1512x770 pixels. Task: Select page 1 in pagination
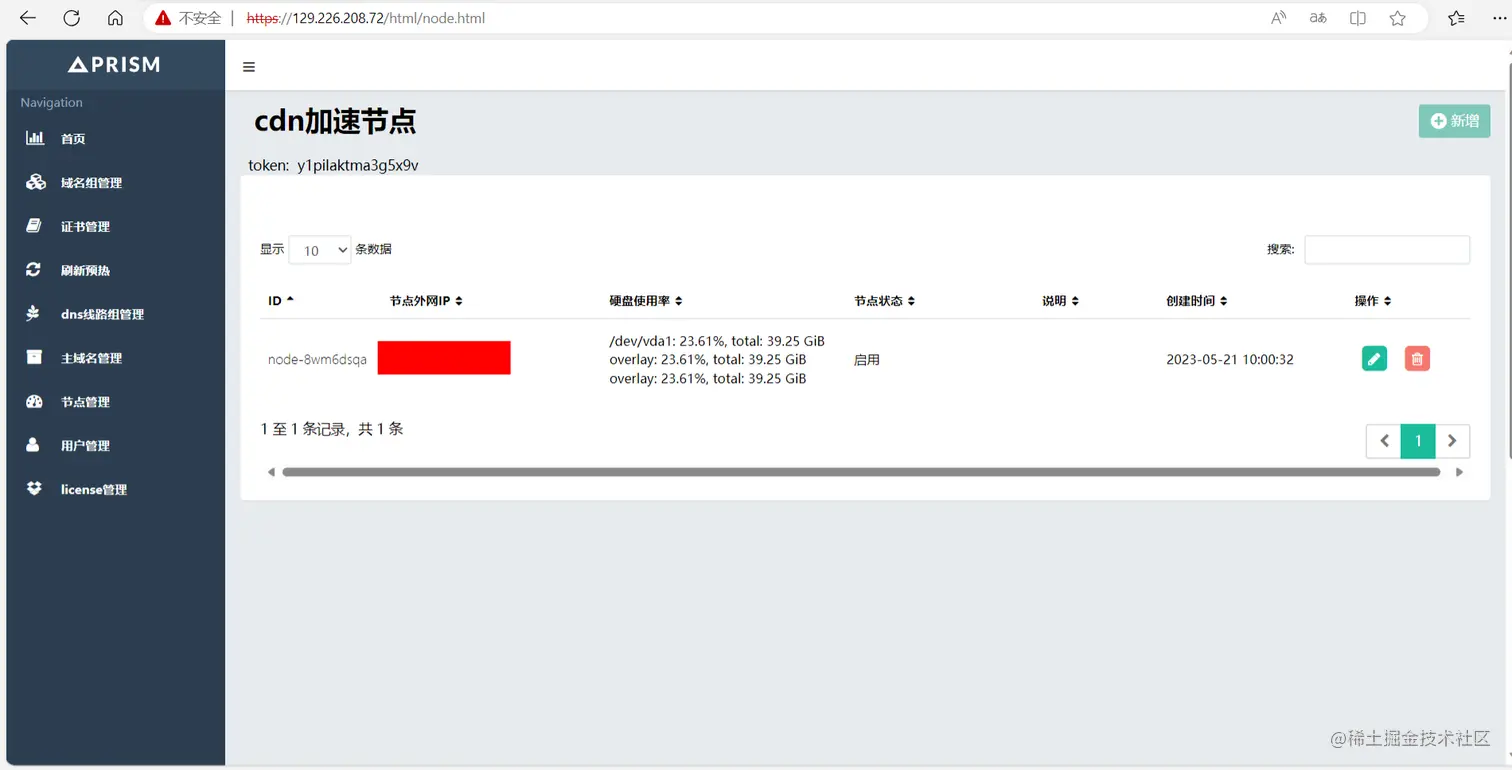pyautogui.click(x=1418, y=441)
